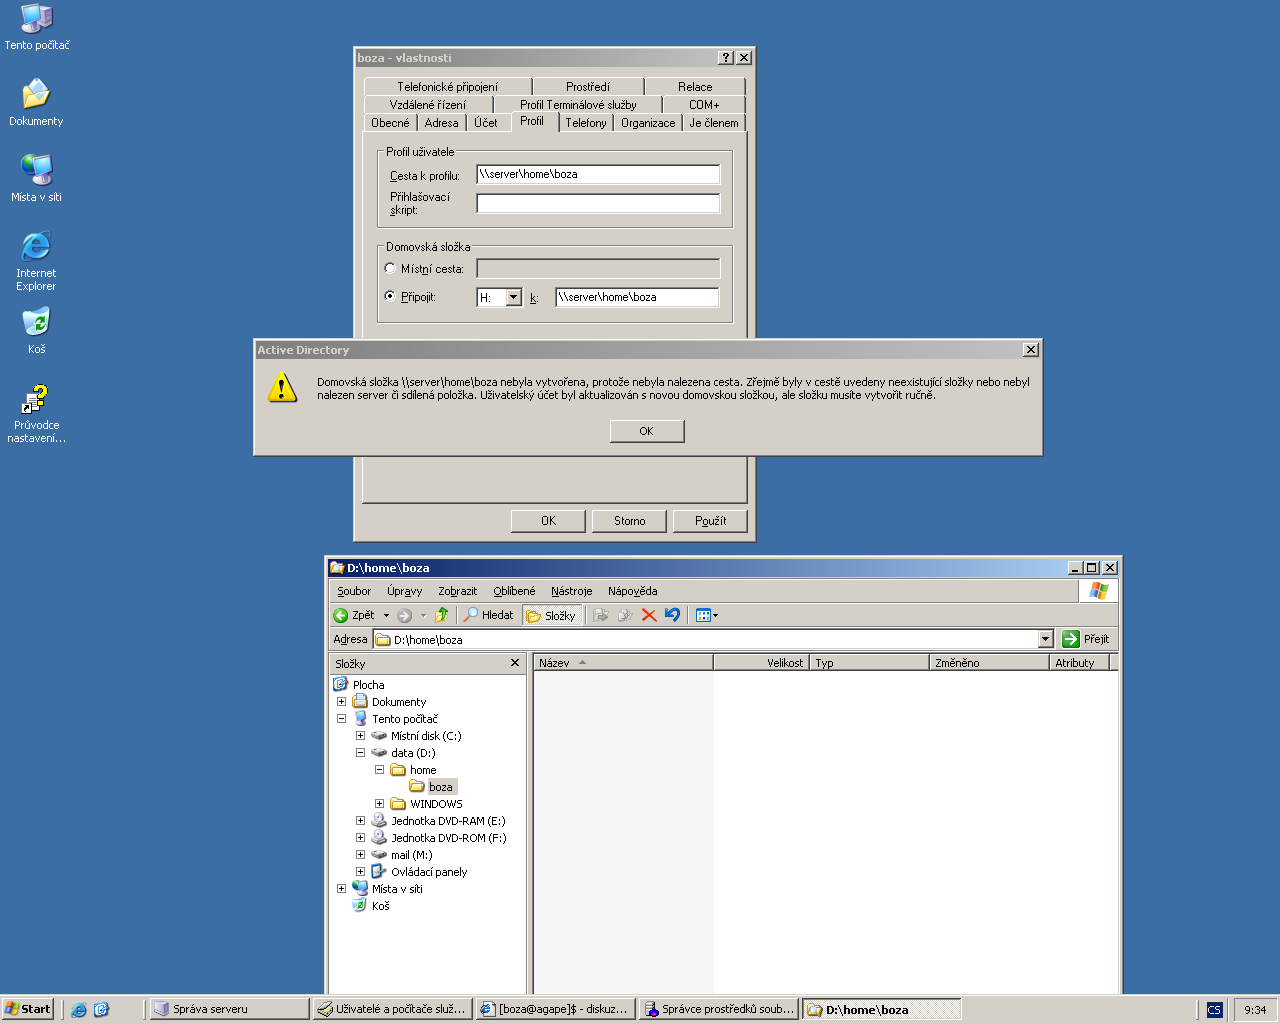Click the Zpět back arrow icon
1280x1024 pixels.
point(341,615)
